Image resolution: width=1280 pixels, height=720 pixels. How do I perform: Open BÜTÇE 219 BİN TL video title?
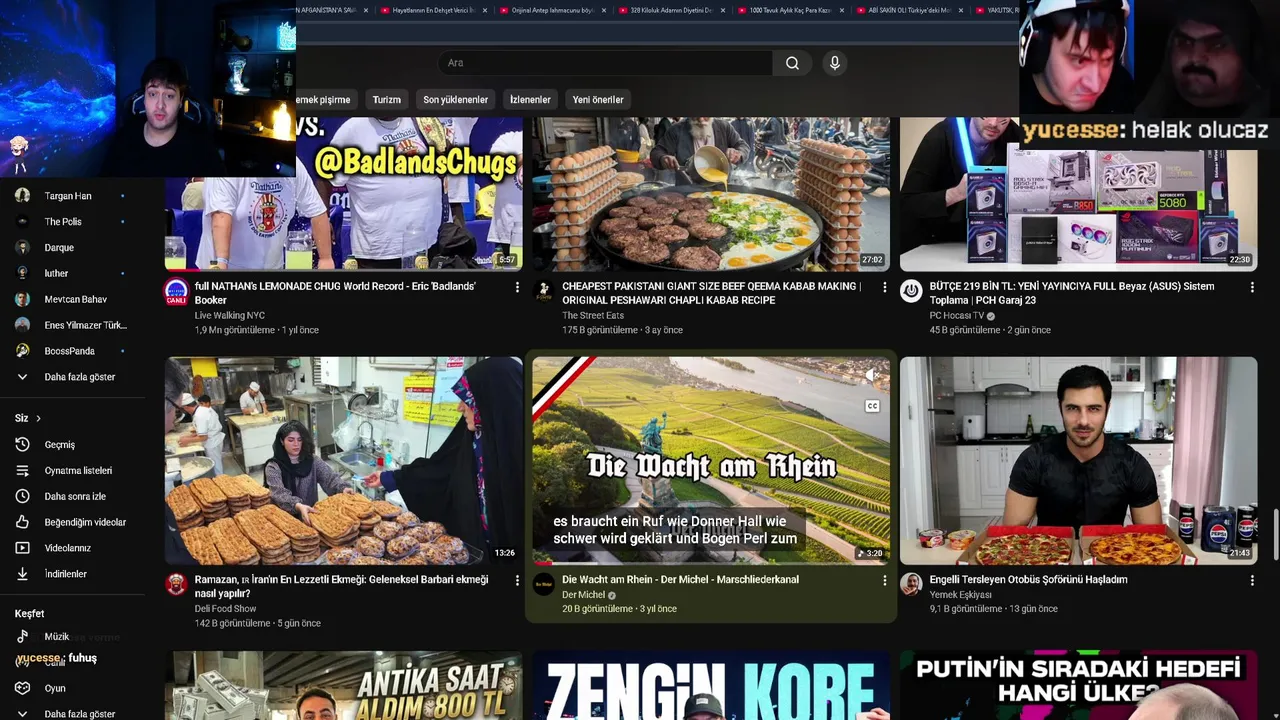coord(1072,293)
